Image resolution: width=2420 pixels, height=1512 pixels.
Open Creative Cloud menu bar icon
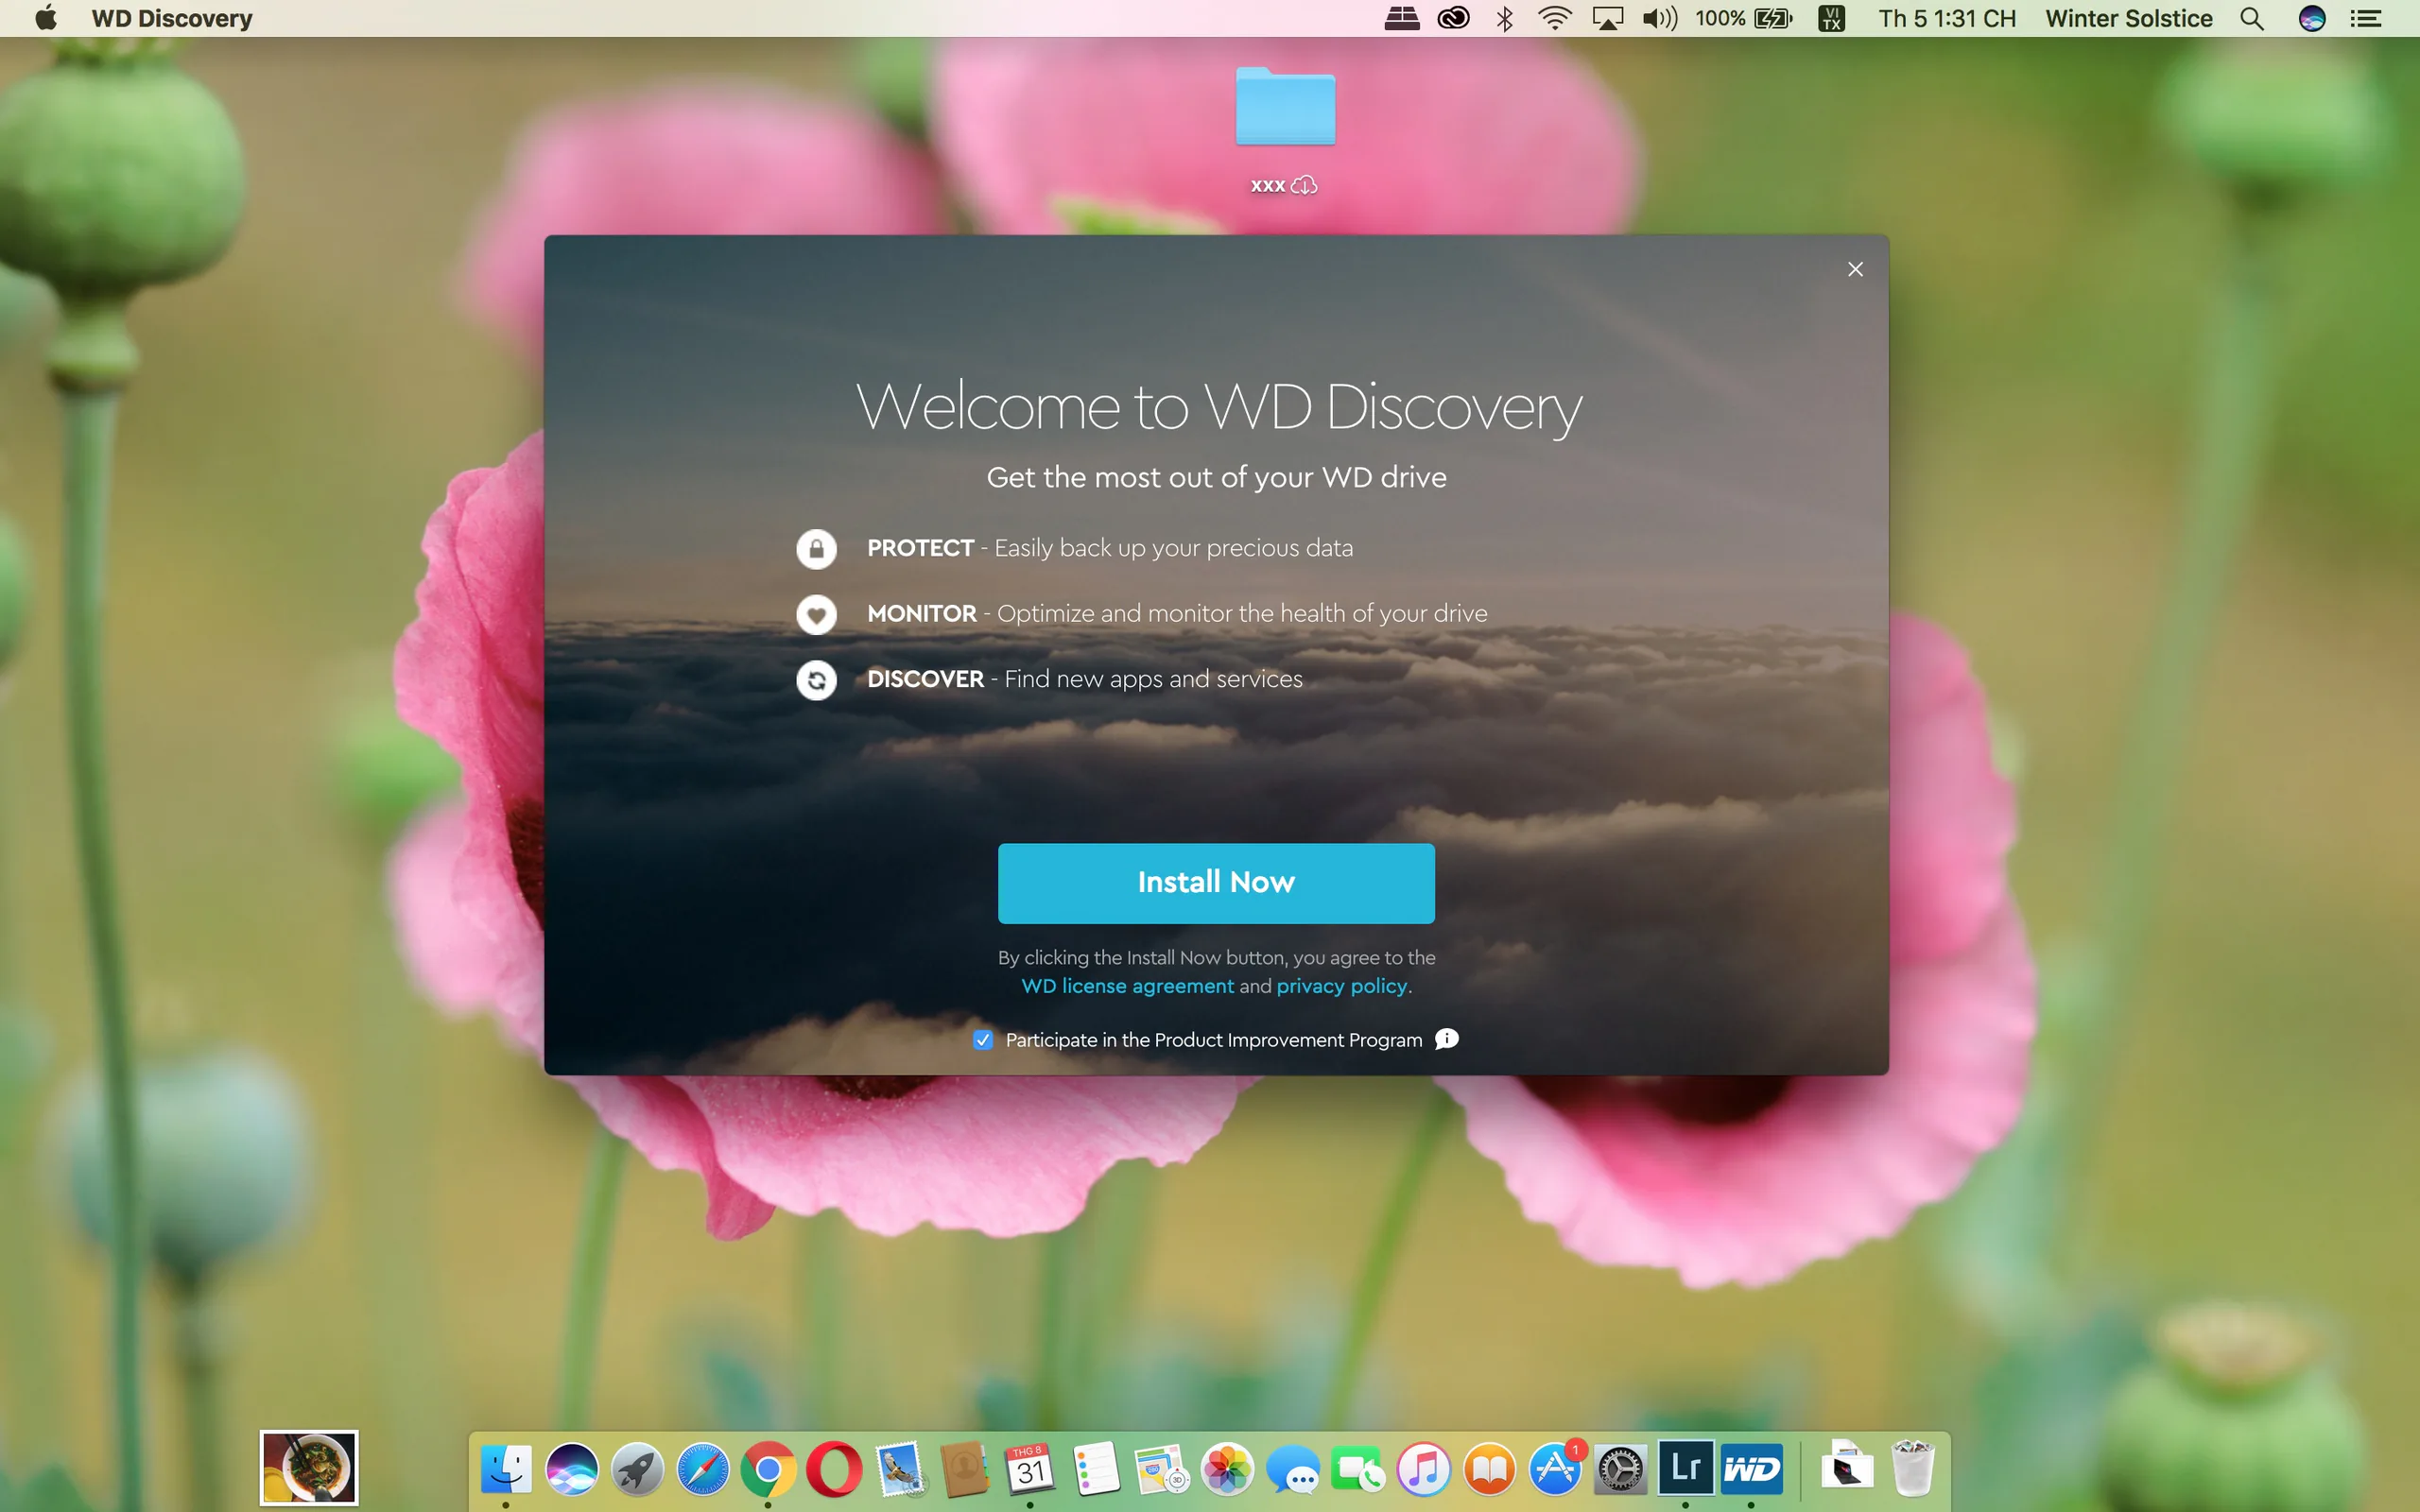[x=1454, y=18]
